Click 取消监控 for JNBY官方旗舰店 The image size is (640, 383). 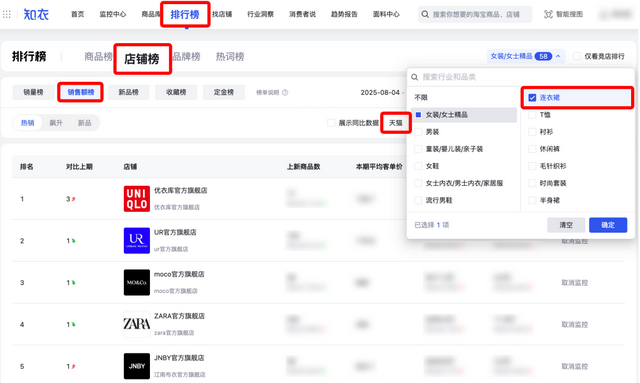(x=574, y=366)
